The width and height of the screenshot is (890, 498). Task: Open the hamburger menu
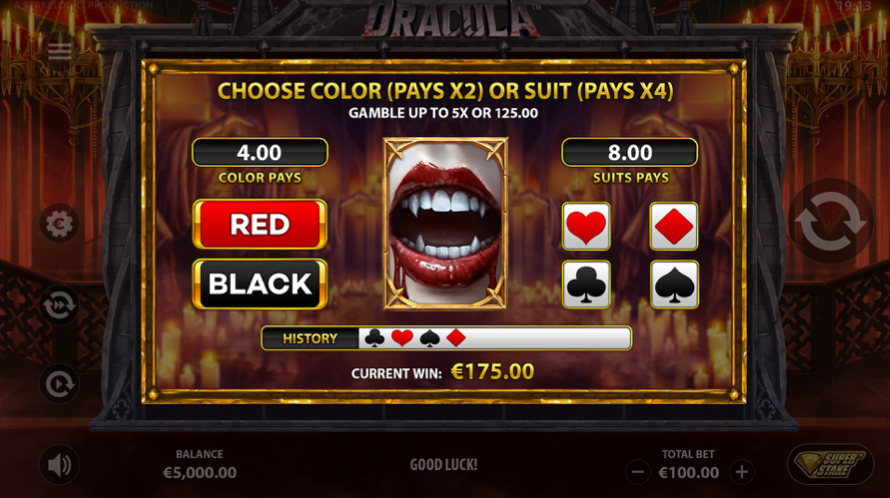[x=60, y=52]
